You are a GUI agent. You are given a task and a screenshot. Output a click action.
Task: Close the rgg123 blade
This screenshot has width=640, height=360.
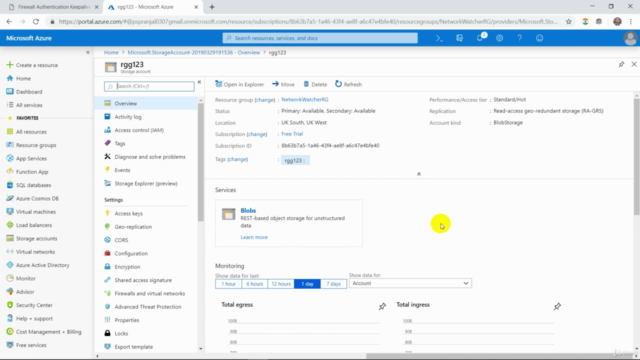click(x=634, y=64)
